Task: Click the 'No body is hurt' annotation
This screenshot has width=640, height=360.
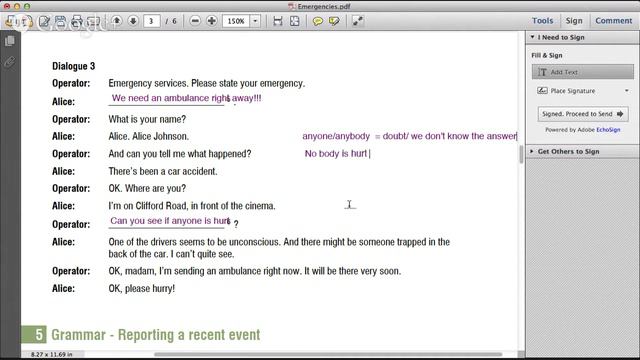Action: click(336, 153)
